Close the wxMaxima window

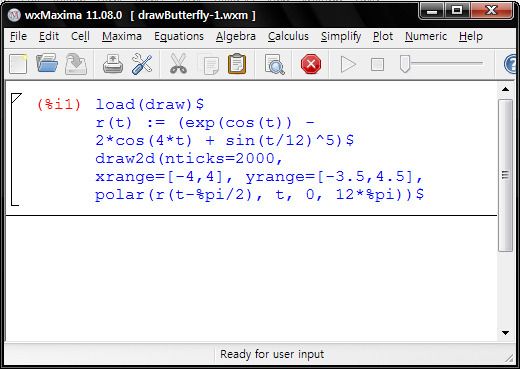click(491, 12)
